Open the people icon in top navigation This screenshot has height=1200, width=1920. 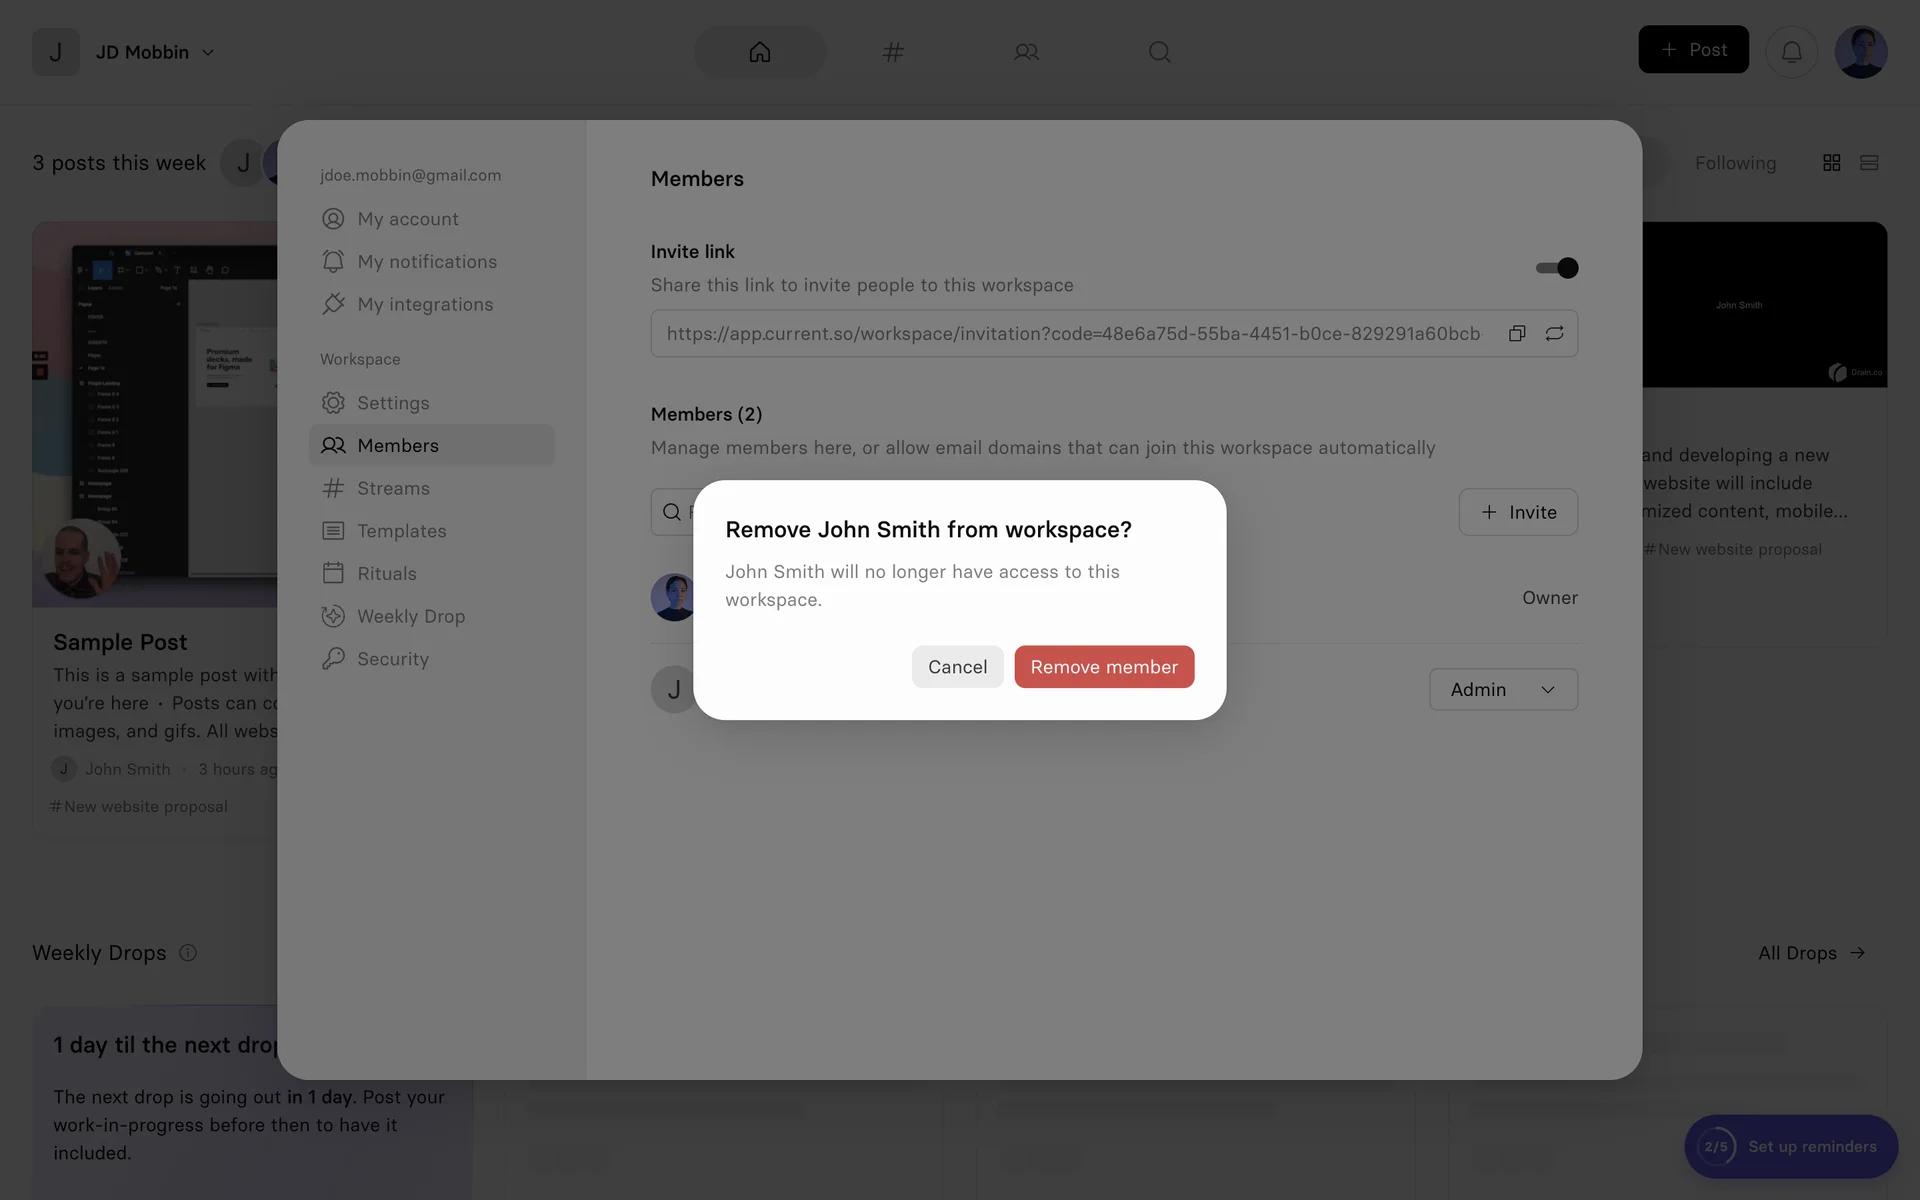1026,52
